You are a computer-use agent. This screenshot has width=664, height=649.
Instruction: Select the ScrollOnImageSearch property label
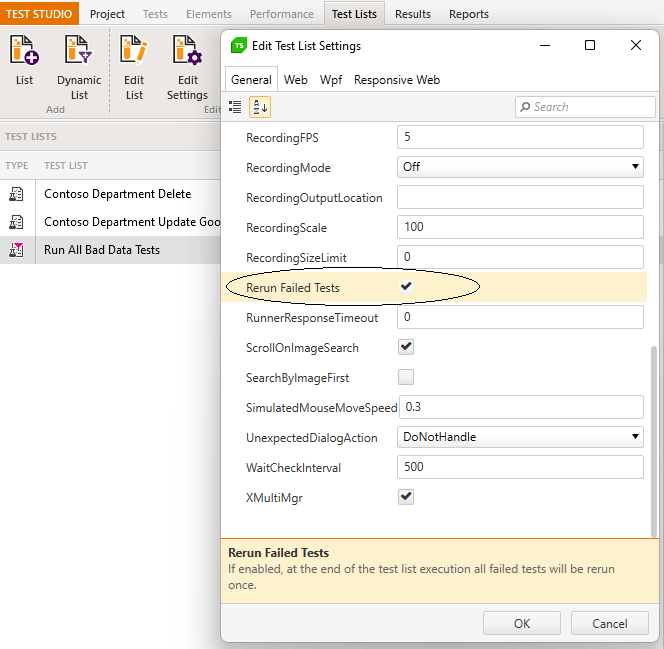point(302,348)
